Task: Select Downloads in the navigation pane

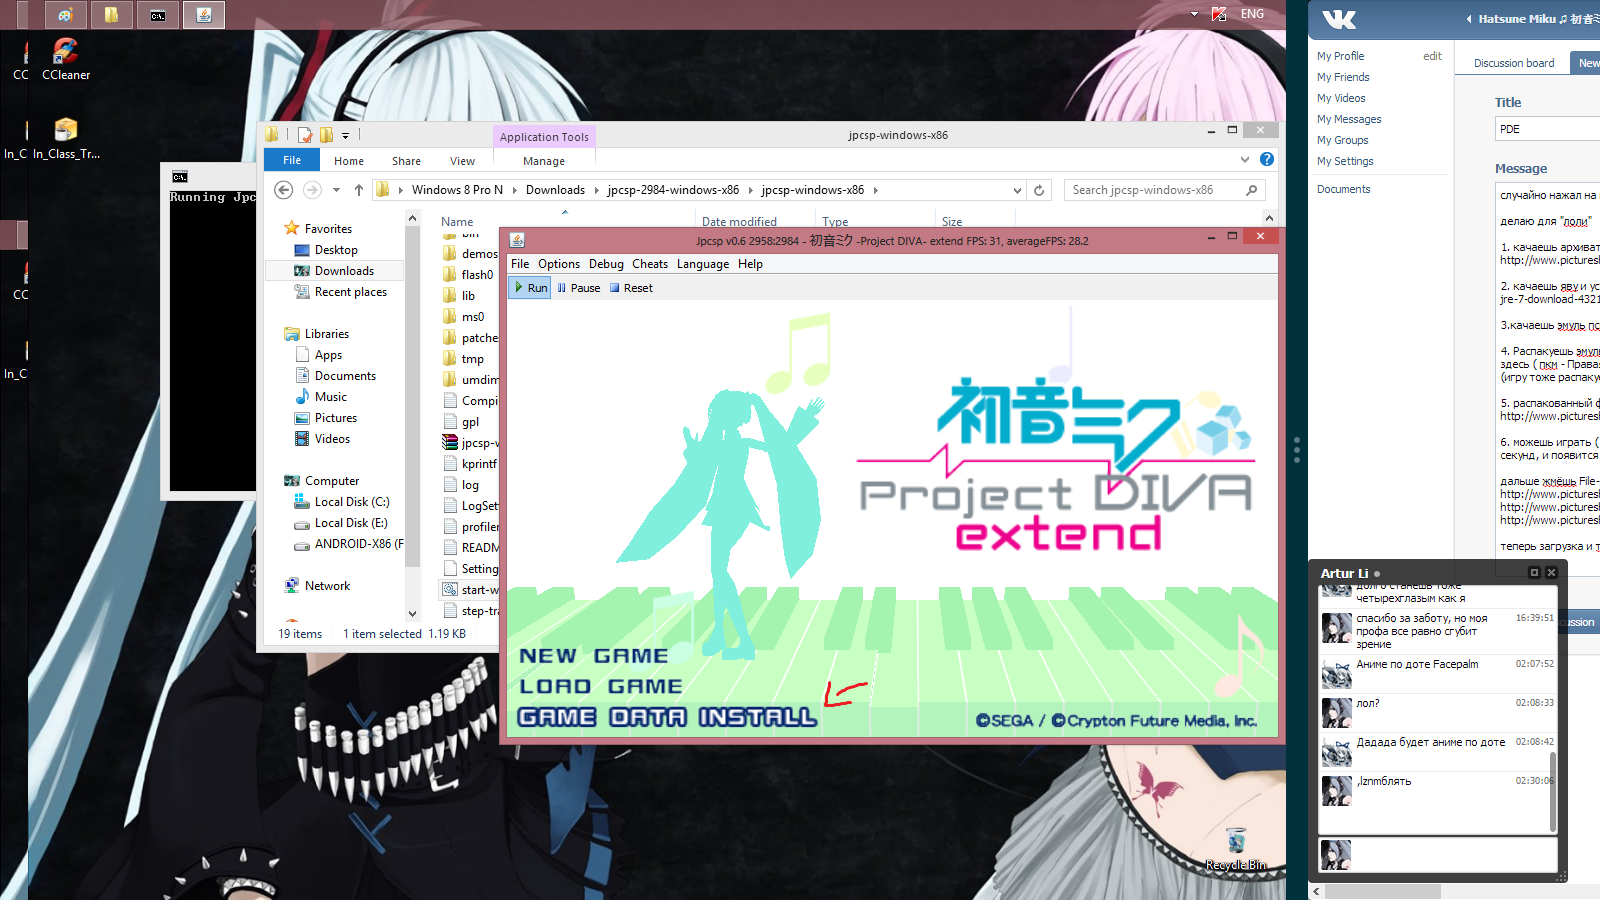Action: [x=344, y=271]
